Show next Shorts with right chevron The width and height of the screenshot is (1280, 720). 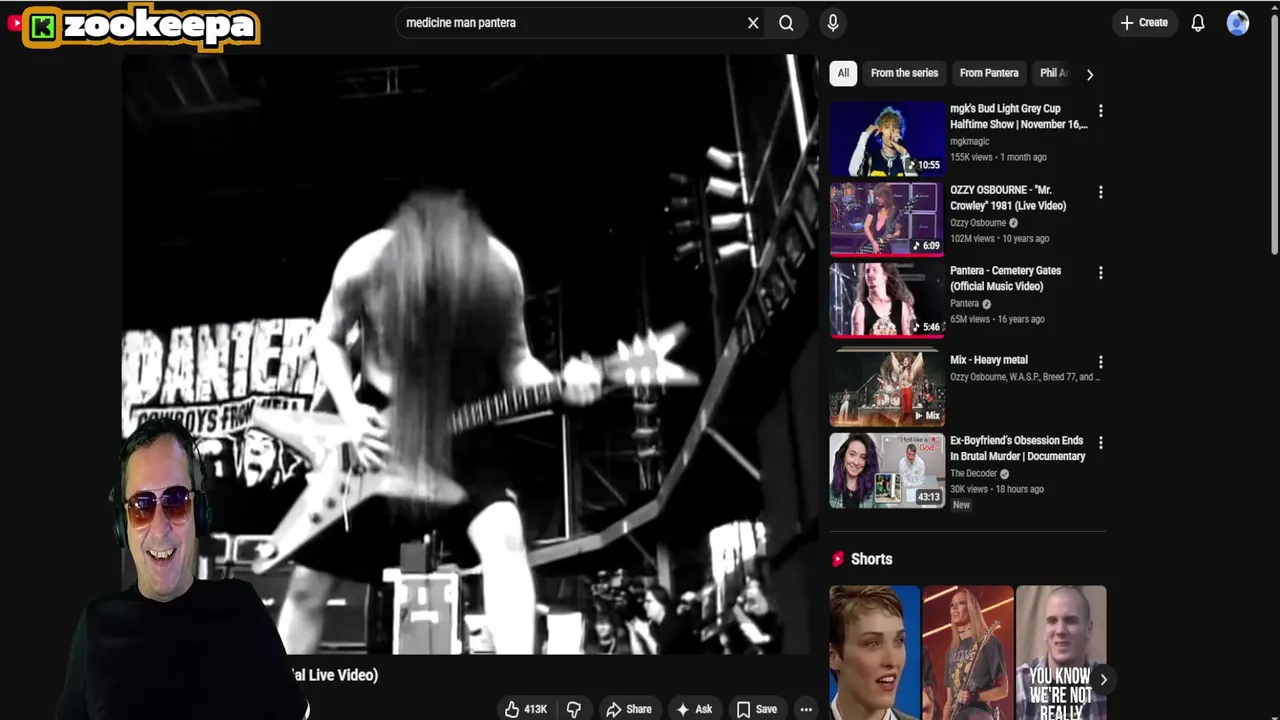1103,680
